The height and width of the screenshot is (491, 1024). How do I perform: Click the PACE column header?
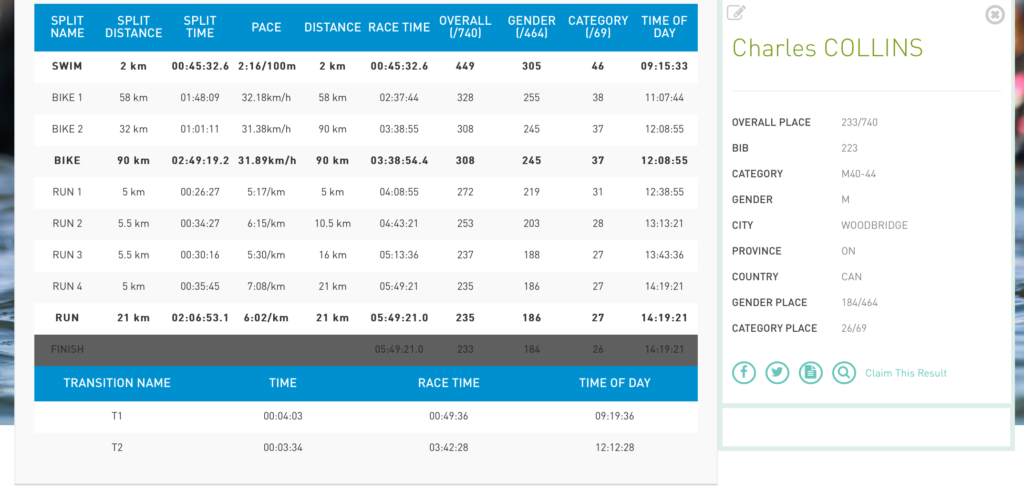266,27
